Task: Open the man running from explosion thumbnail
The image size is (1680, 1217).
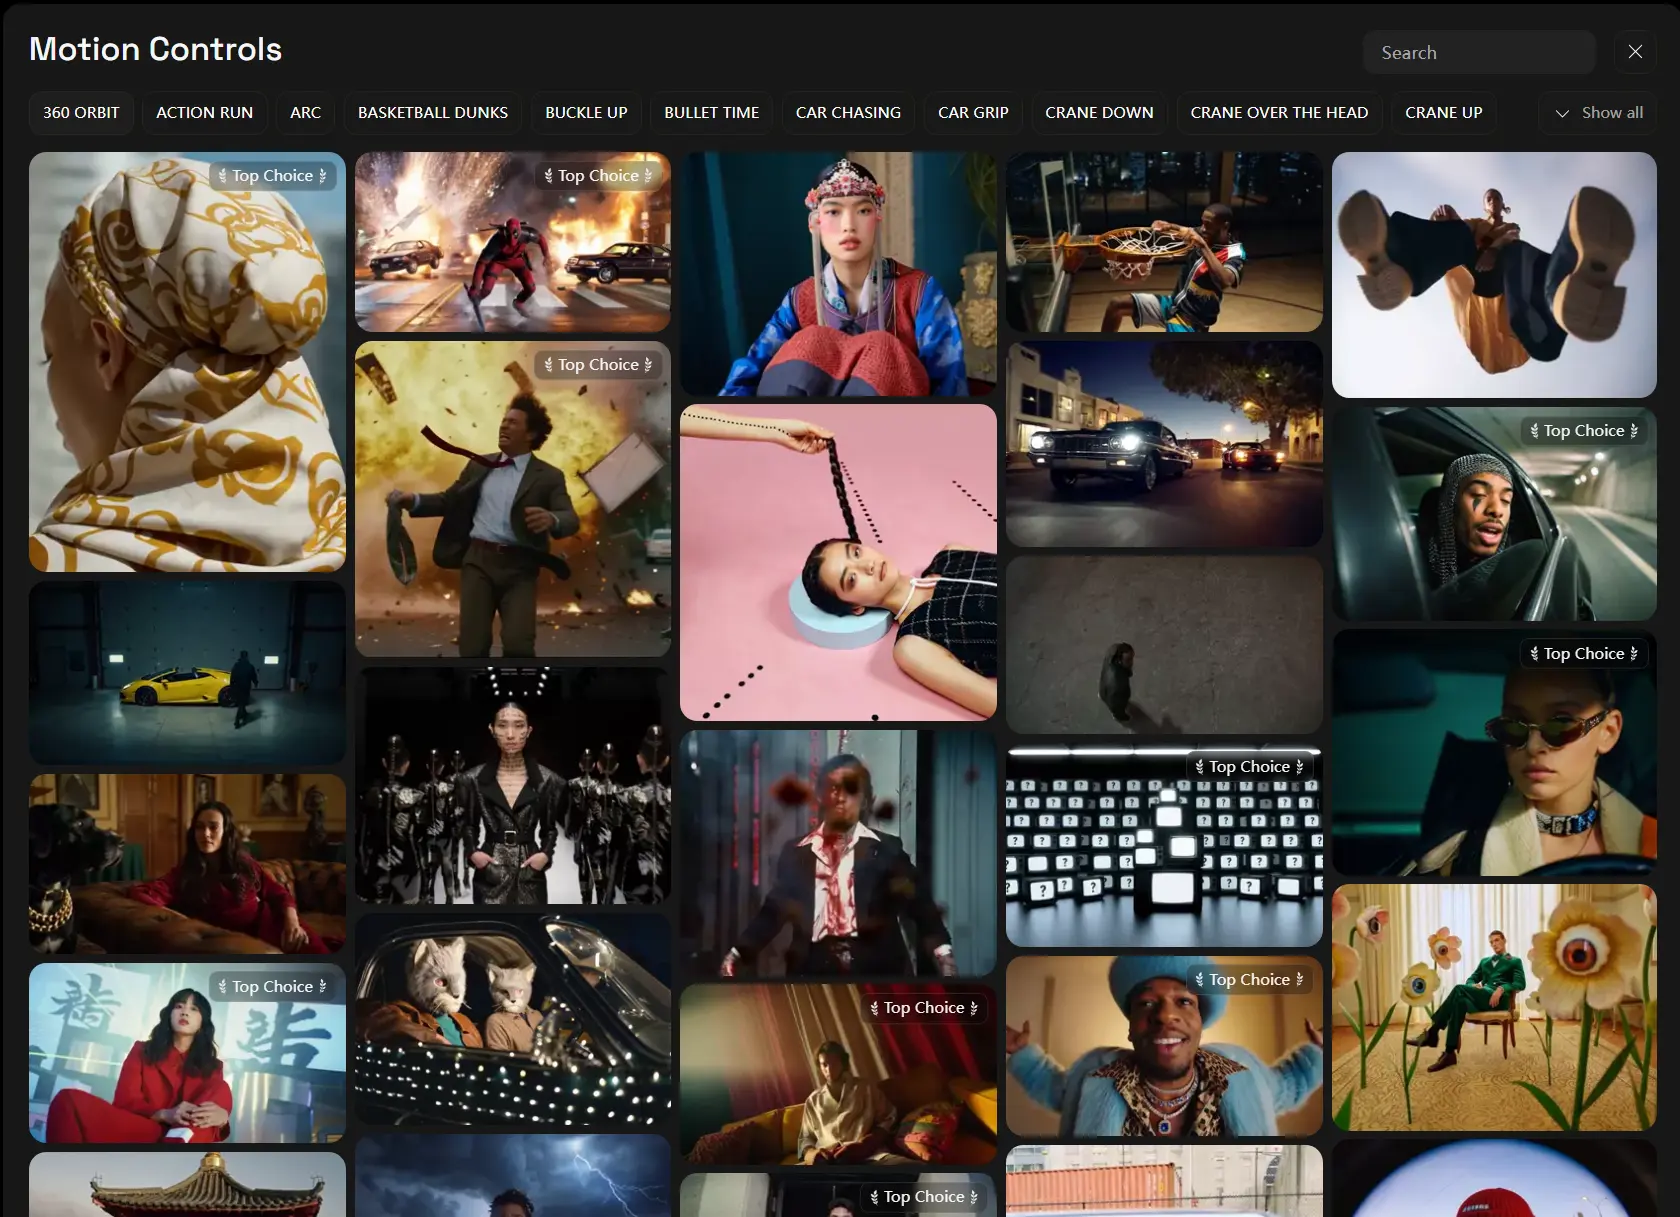Action: (x=513, y=499)
